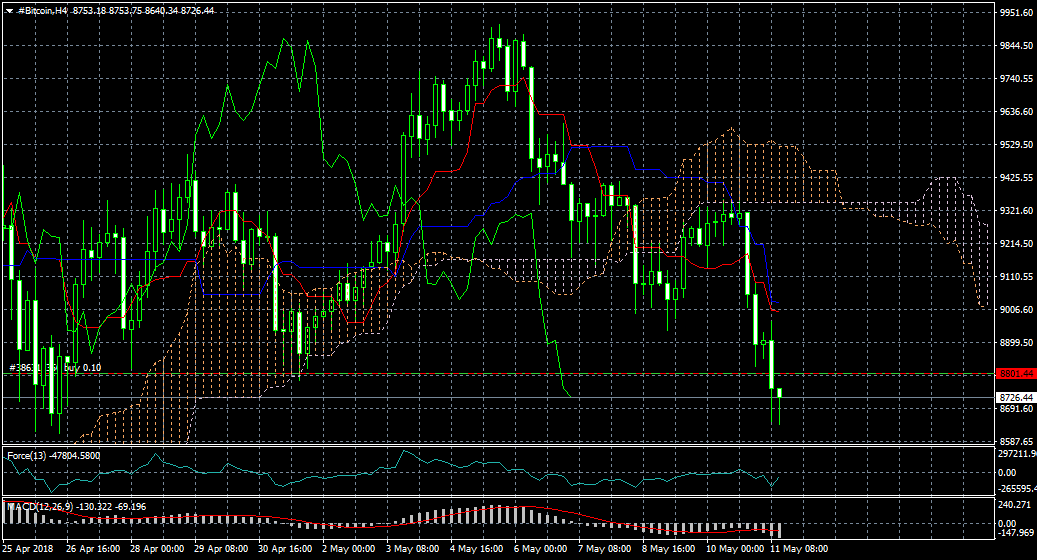
Task: Click the 240.271 MACD scale value
Action: (1015, 505)
